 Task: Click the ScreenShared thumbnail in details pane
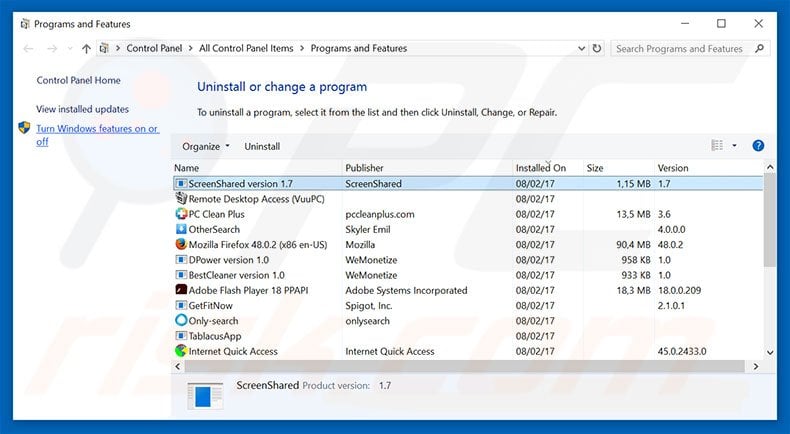(x=205, y=396)
